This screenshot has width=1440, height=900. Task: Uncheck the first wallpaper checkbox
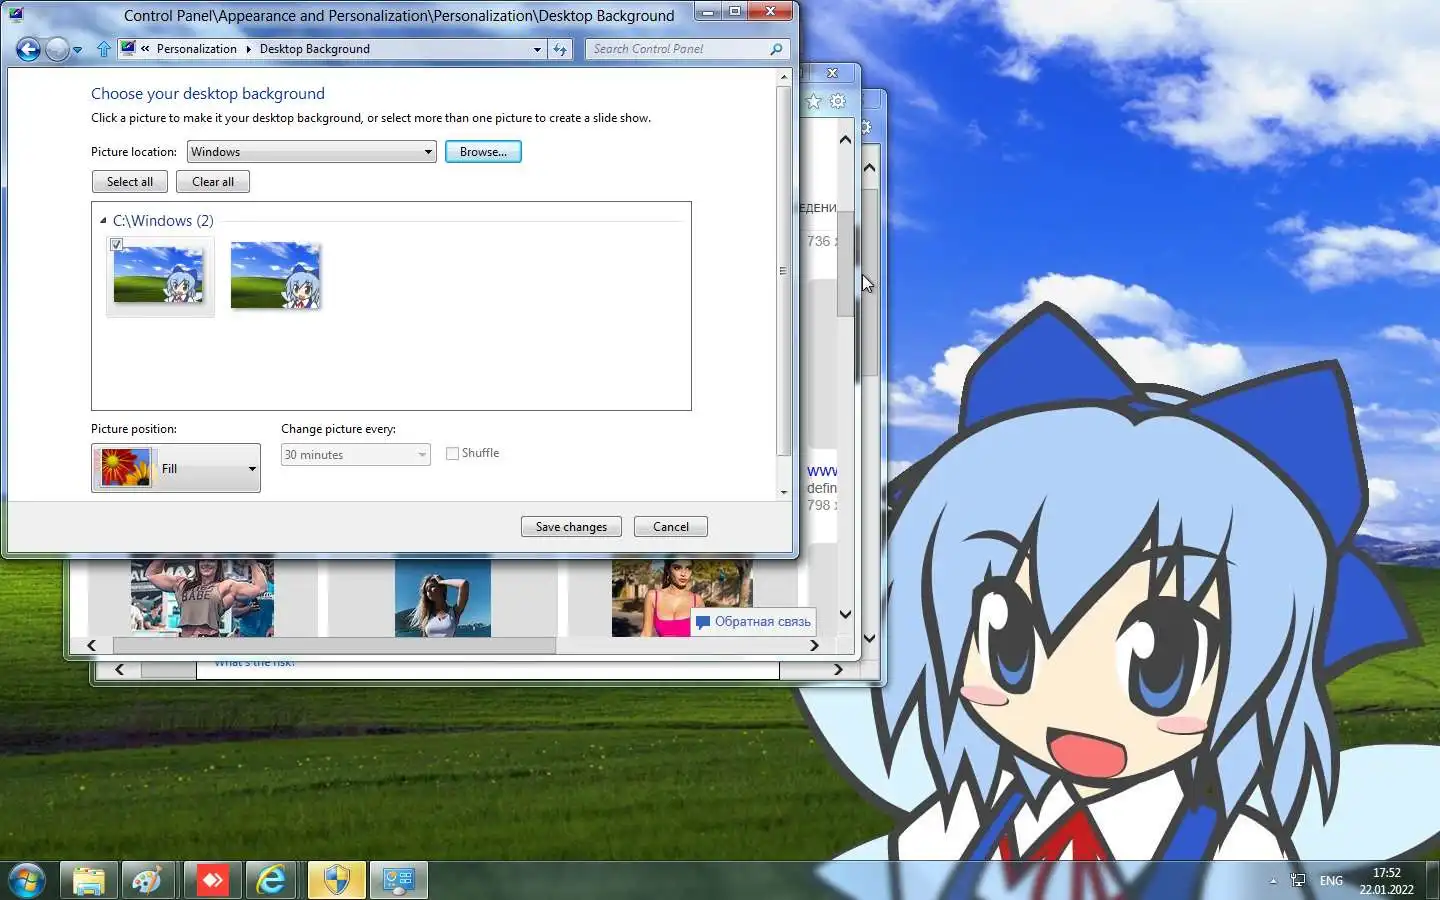[116, 245]
